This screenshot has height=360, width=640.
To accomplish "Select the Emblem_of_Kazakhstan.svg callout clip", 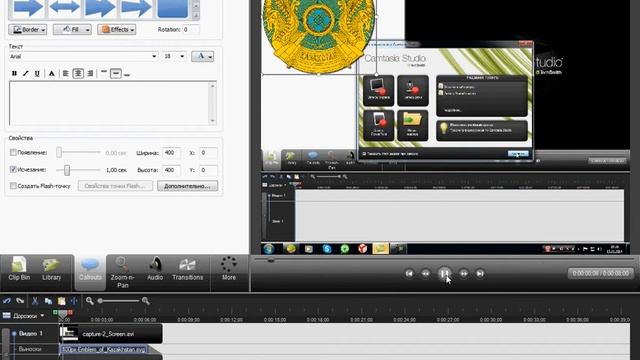I will [104, 350].
